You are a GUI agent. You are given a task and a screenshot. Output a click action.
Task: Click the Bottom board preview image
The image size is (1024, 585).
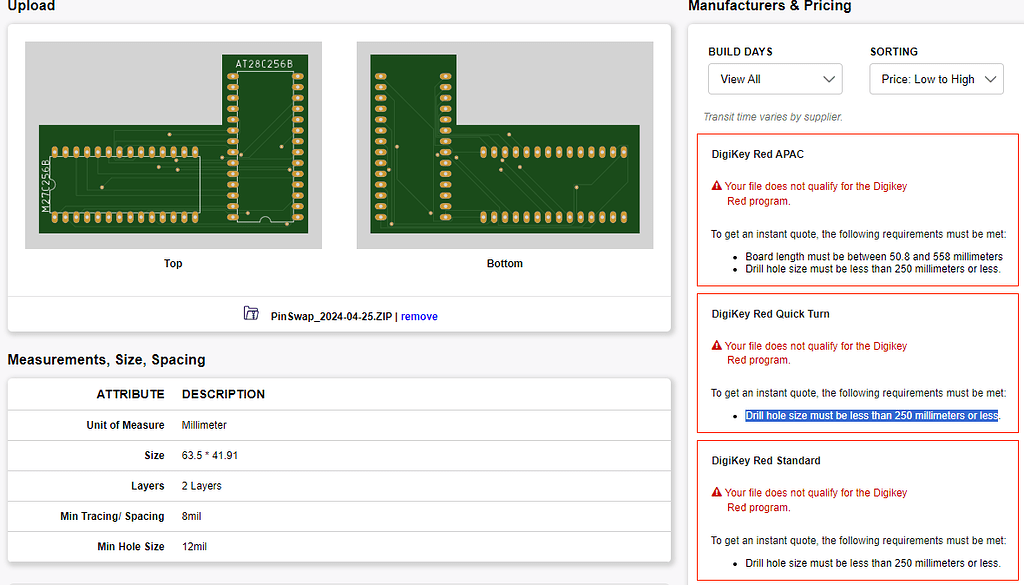(x=504, y=143)
